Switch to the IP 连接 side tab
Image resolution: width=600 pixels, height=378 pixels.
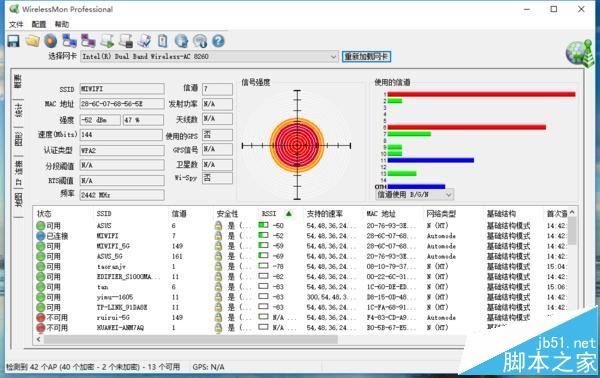[x=18, y=173]
